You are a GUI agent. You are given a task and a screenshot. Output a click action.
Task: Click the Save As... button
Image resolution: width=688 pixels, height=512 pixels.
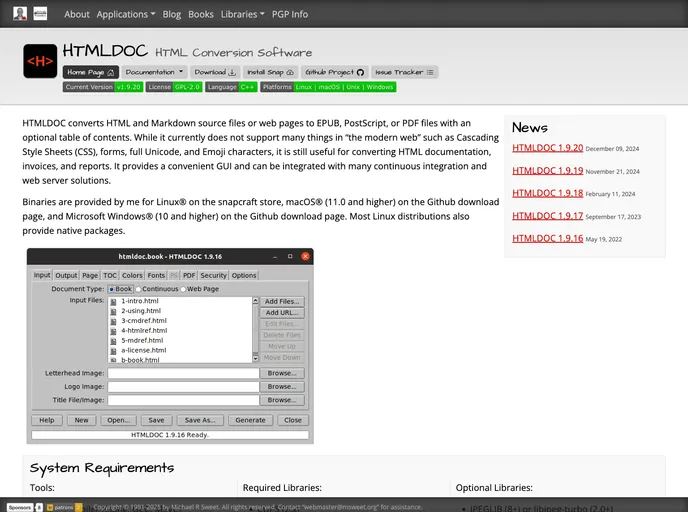tap(200, 420)
